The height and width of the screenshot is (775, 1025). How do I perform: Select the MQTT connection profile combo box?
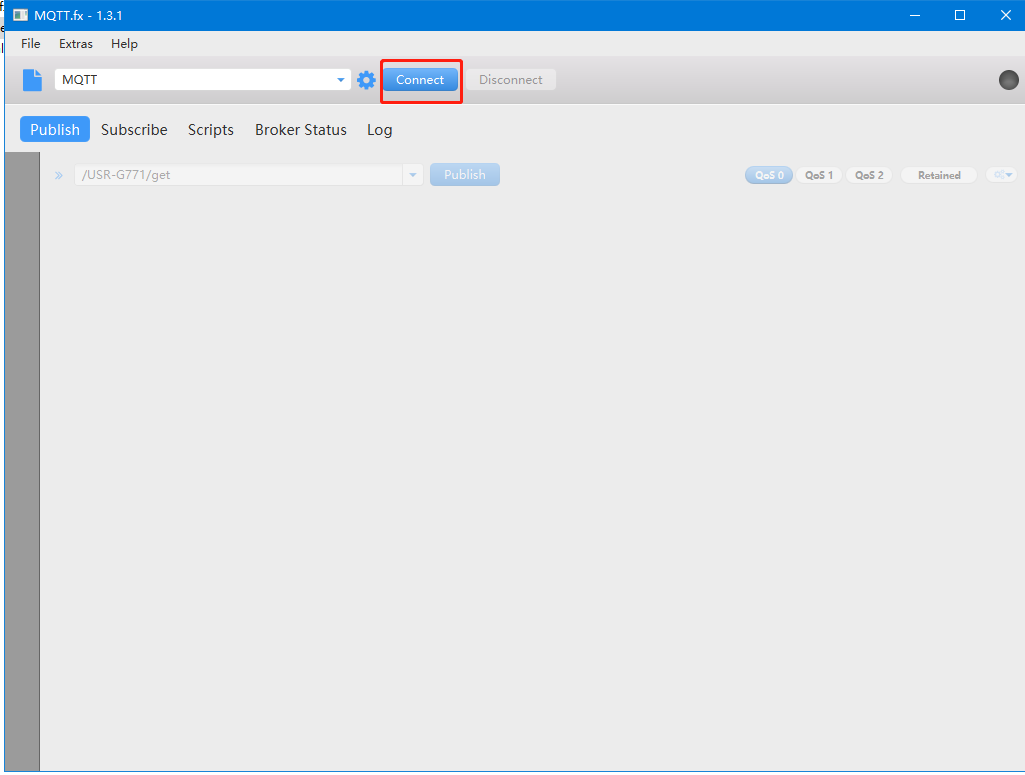click(x=203, y=80)
